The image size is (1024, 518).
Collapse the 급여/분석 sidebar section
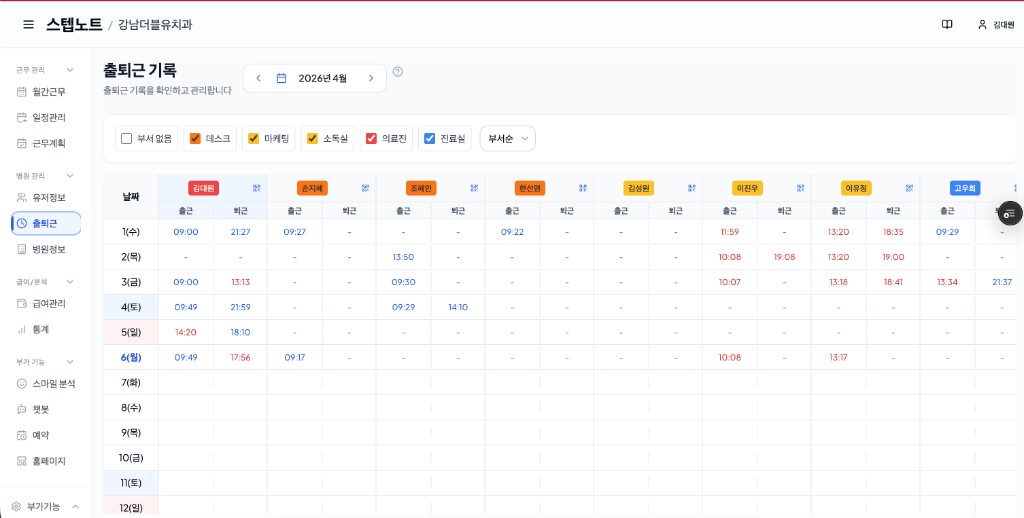click(70, 282)
